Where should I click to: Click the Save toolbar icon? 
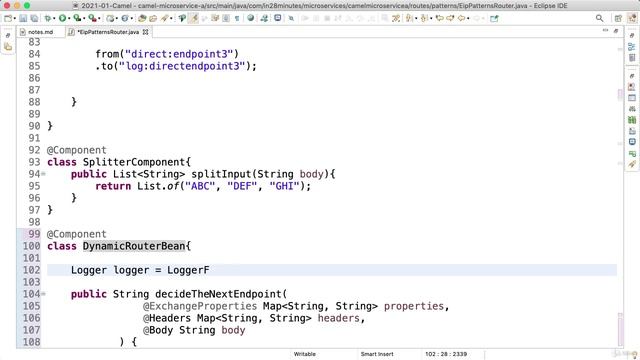click(23, 18)
